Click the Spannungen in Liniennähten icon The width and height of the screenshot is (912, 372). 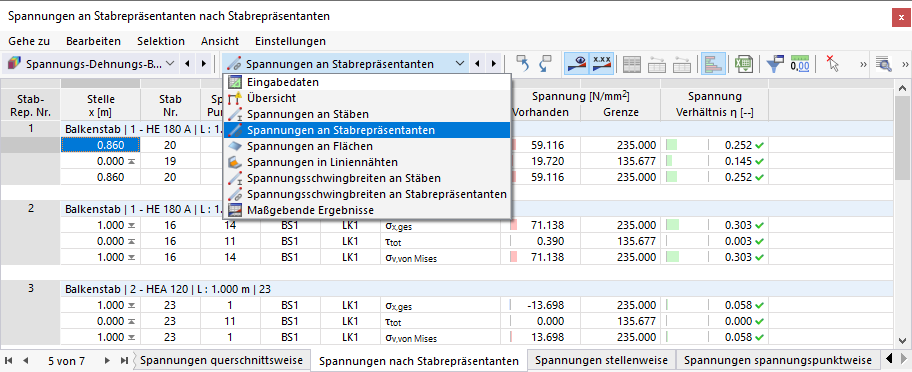pos(234,162)
